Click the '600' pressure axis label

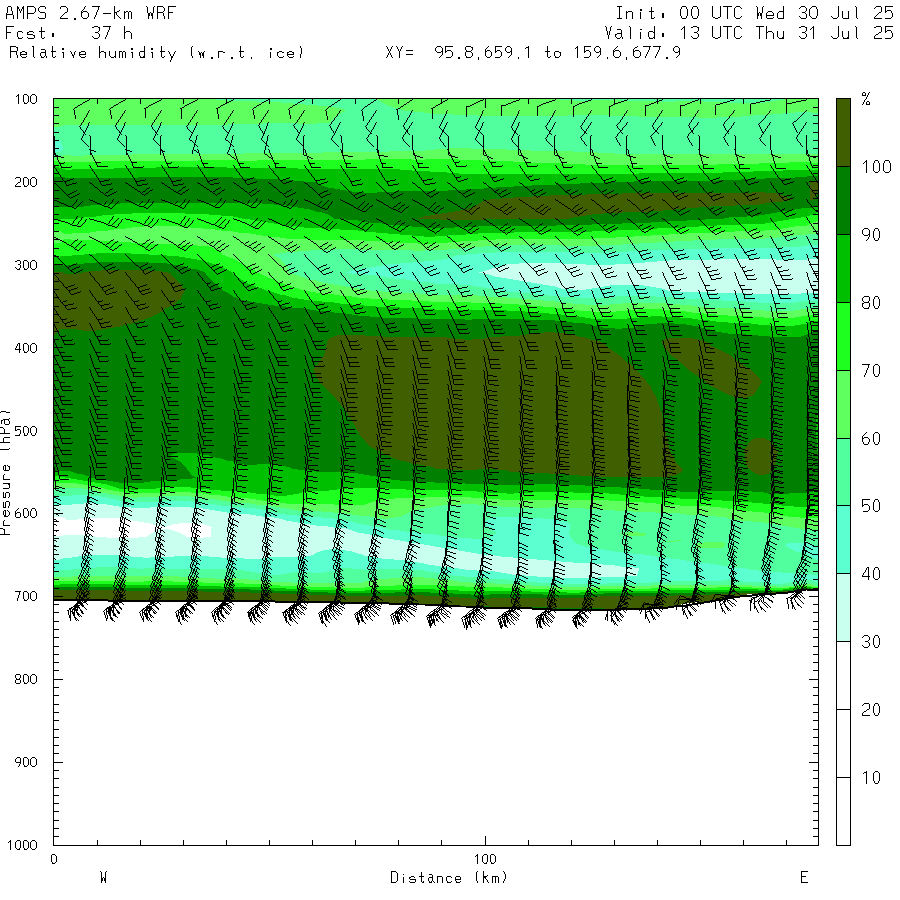tap(26, 514)
